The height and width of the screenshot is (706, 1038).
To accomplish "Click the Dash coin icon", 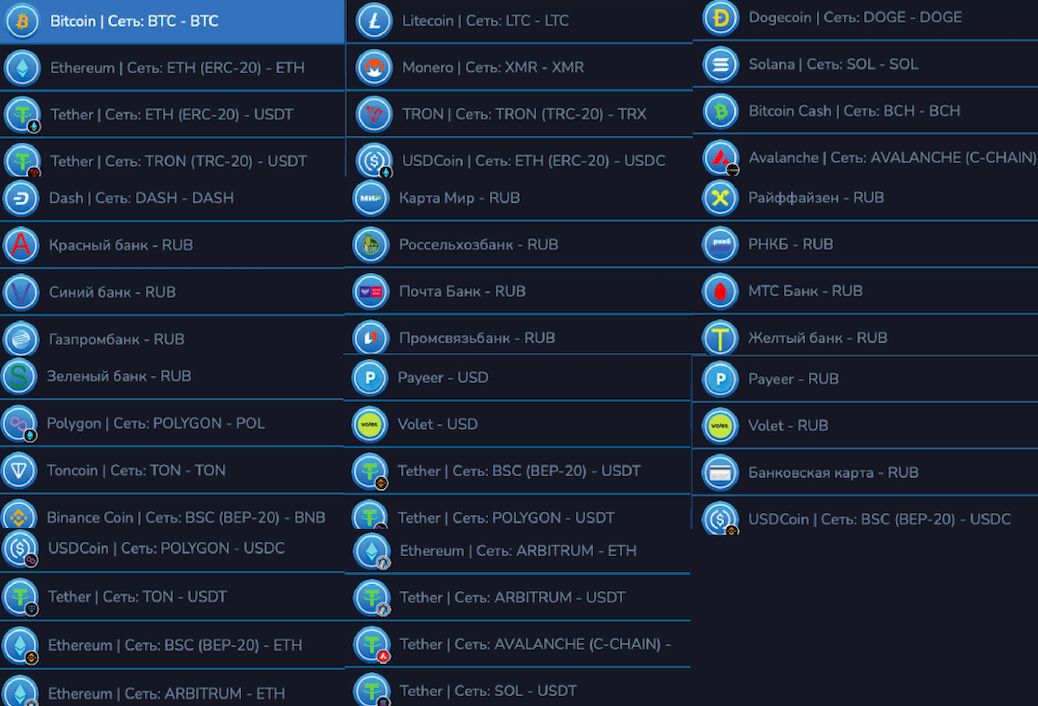I will click(x=21, y=198).
